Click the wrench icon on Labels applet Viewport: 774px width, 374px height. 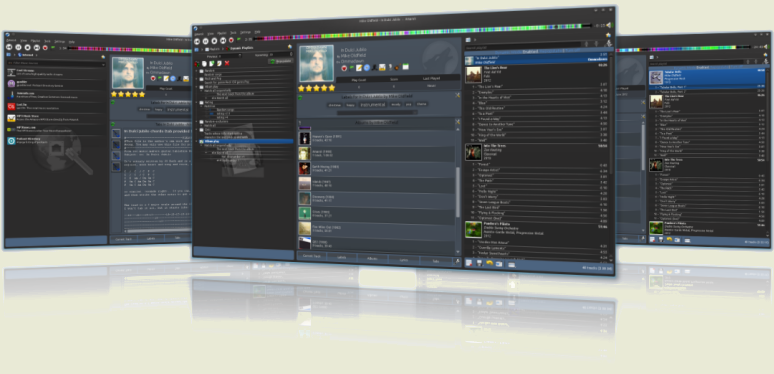click(458, 95)
